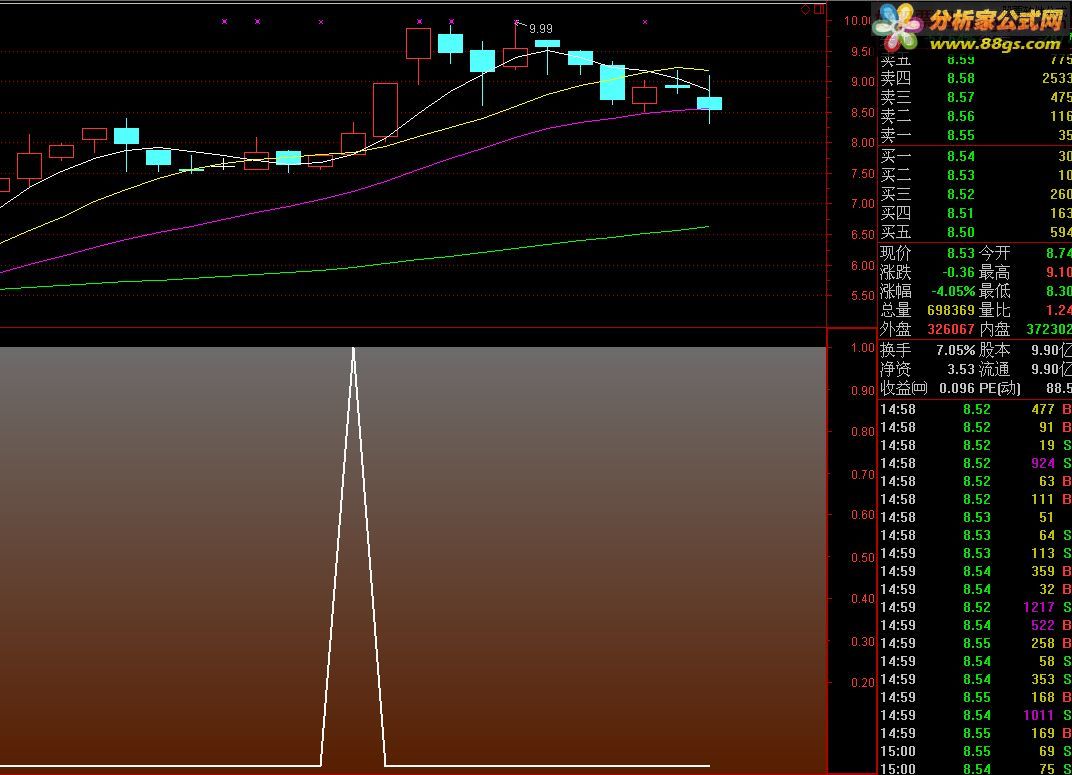Image resolution: width=1072 pixels, height=775 pixels.
Task: Select the 14:59 trade with volume 258
Action: pyautogui.click(x=975, y=643)
